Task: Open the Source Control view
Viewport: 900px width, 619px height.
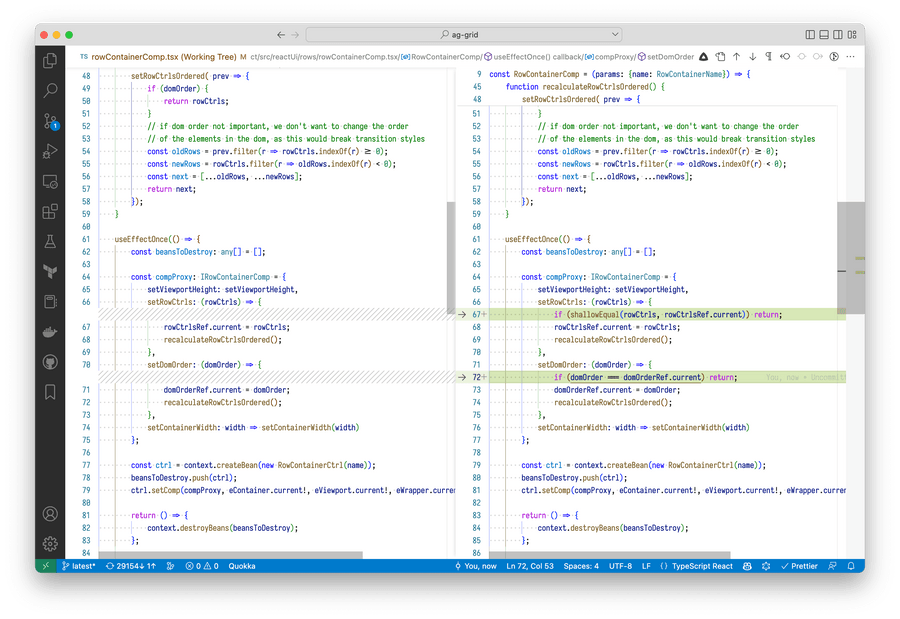Action: pos(50,121)
